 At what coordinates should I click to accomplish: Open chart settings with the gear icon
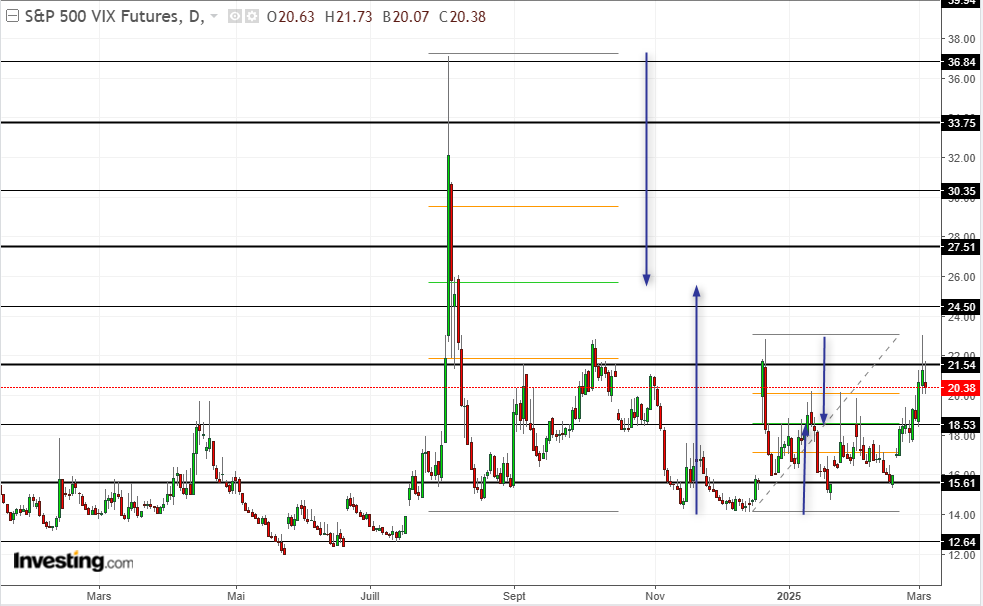(x=252, y=16)
